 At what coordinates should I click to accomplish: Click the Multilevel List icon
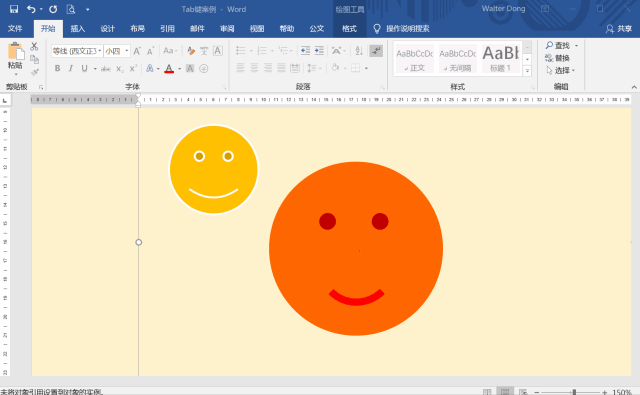[x=283, y=51]
